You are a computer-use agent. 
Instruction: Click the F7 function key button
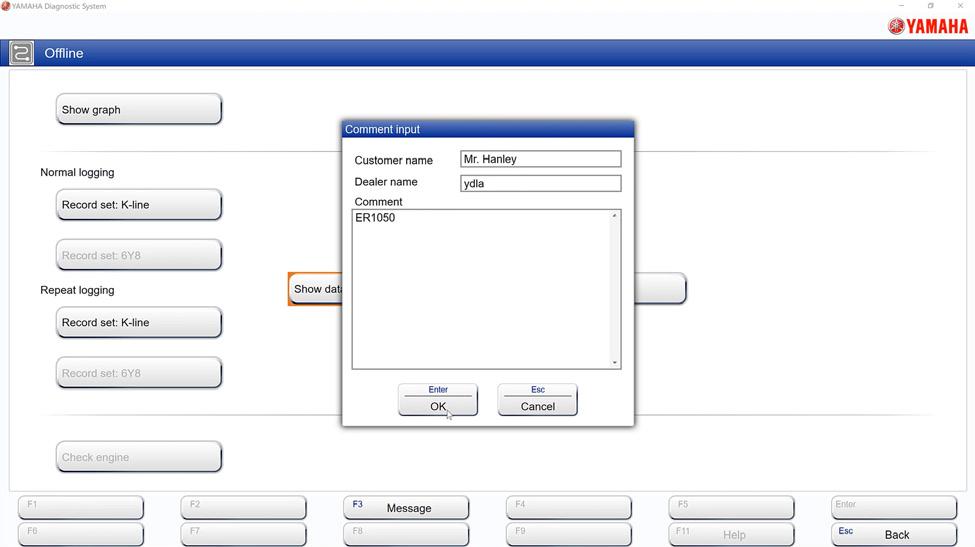[244, 534]
